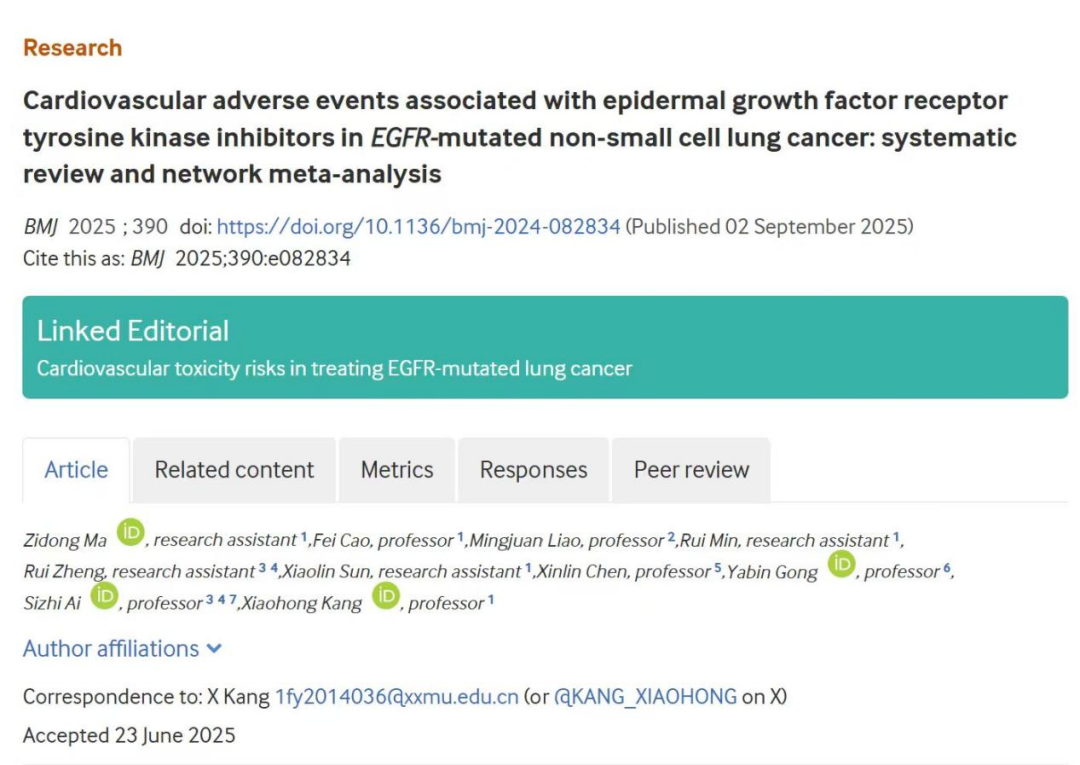The image size is (1080, 765).
Task: Open the DOI link for the article
Action: (419, 227)
